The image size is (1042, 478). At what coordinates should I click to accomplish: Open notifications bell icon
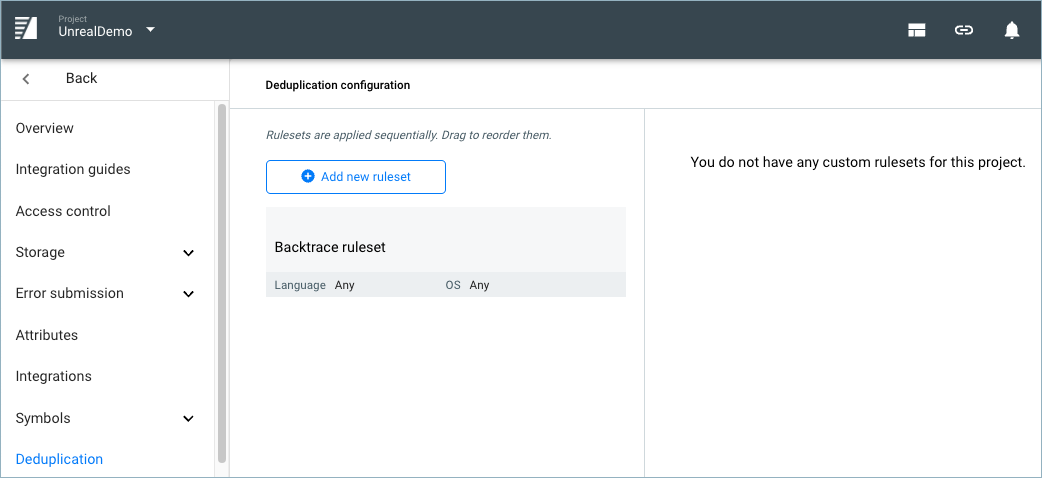click(1011, 30)
